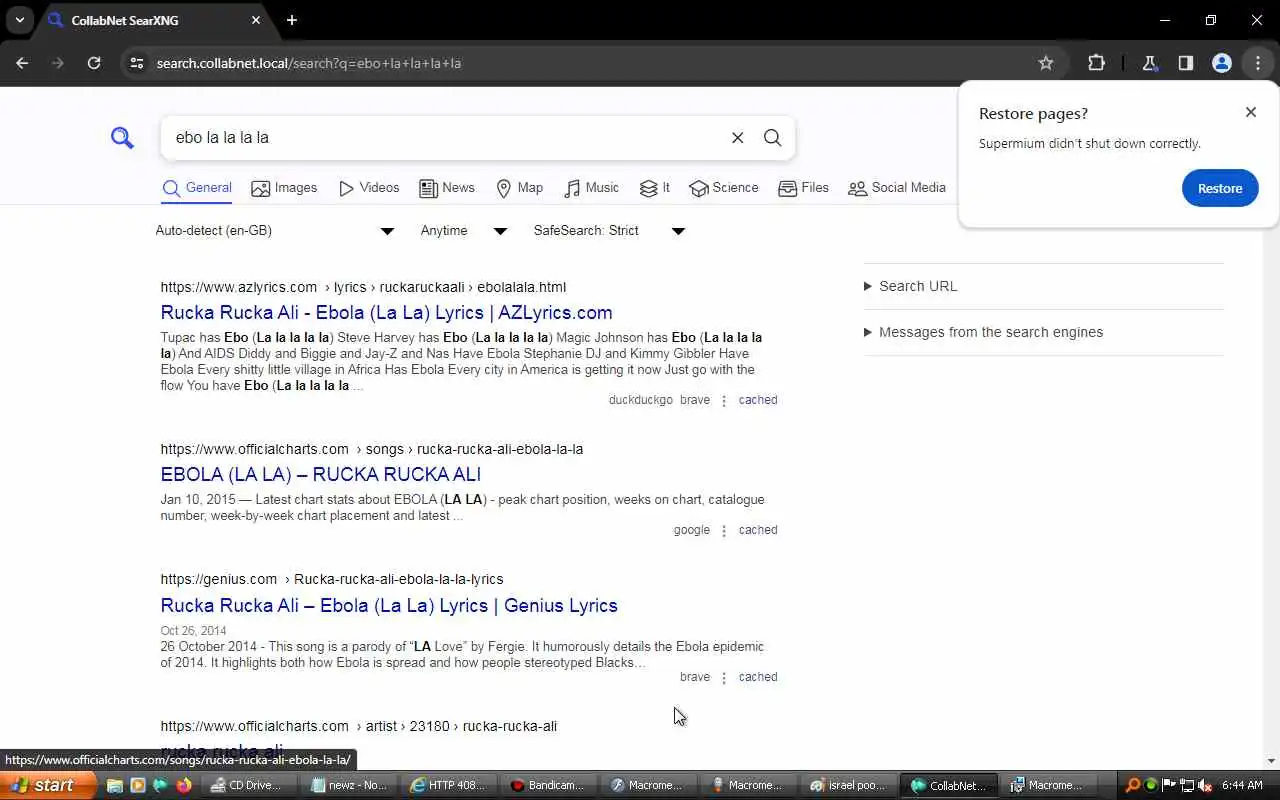Click the browser address bar URL
Screen dimensions: 1280x800
click(309, 63)
